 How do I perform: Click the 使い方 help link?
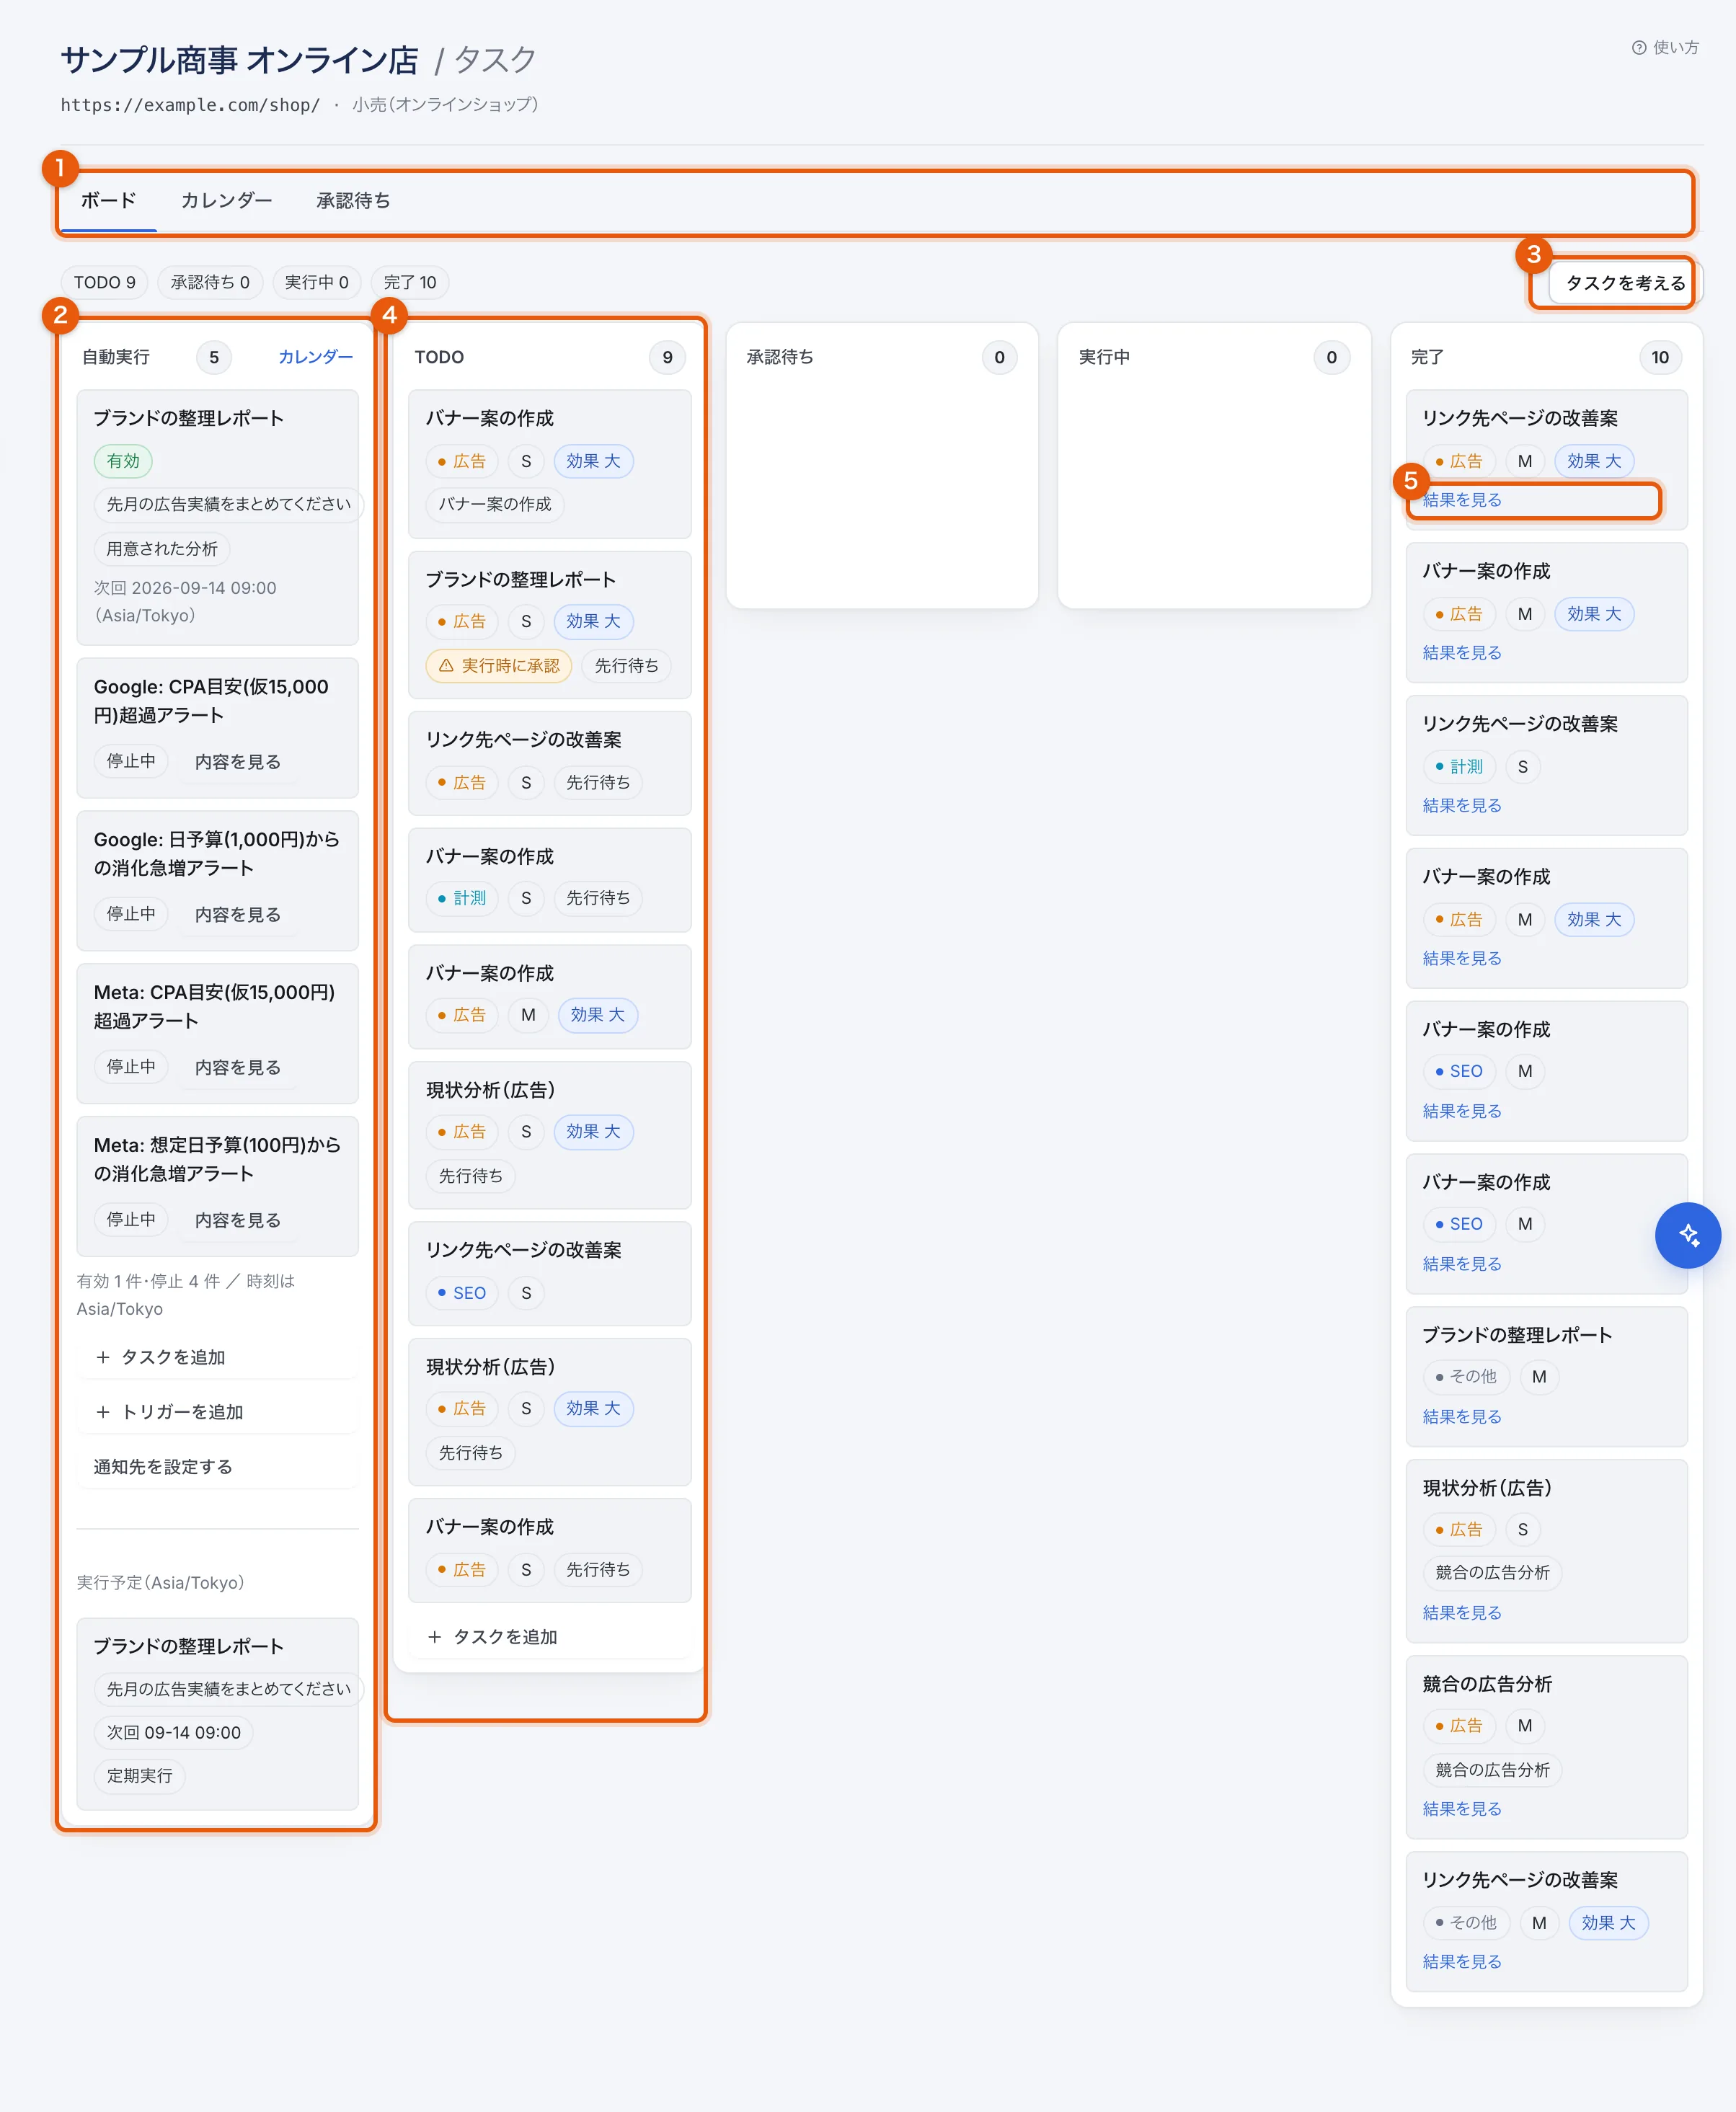[1665, 48]
